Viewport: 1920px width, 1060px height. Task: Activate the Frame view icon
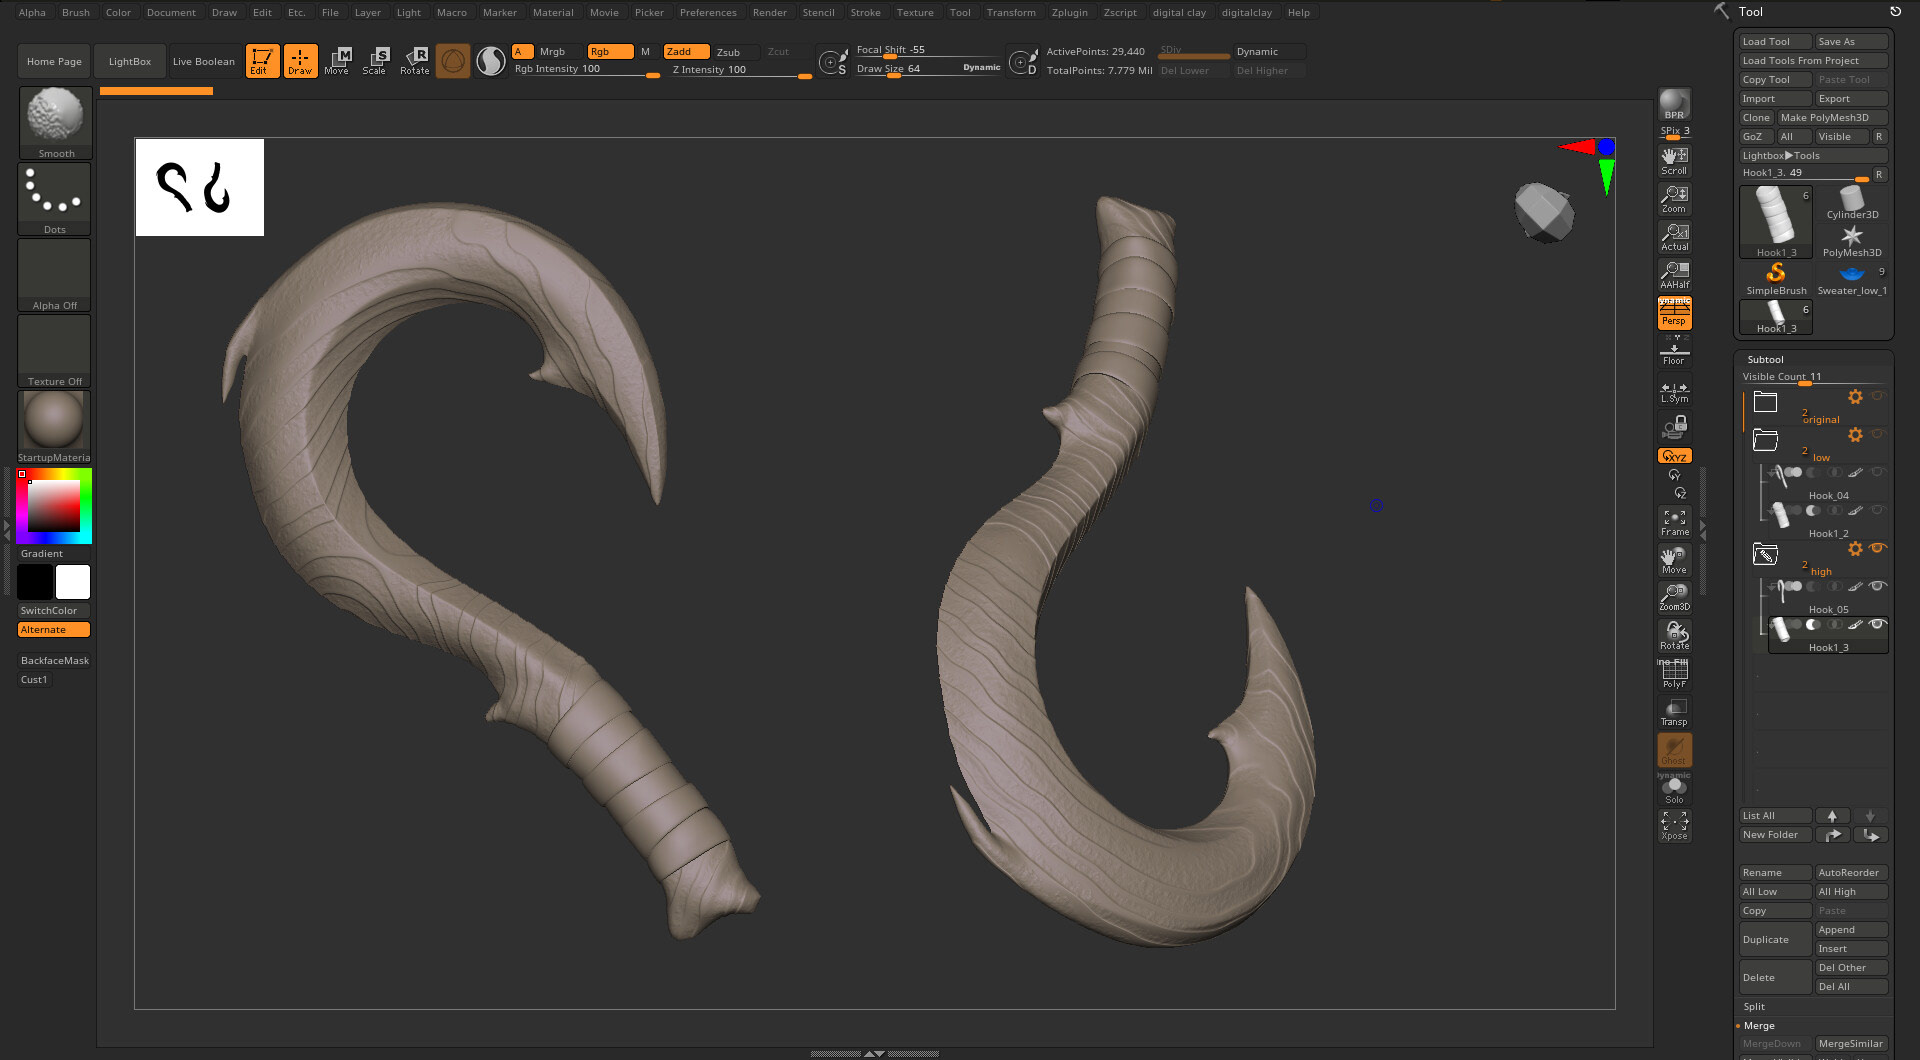click(x=1674, y=522)
